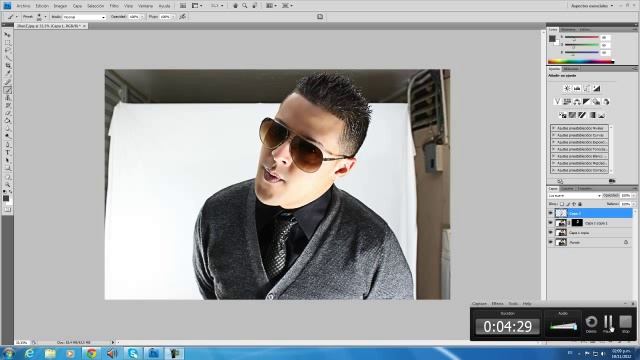
Task: Enable airbrush mode in options bar
Action: pos(182,17)
